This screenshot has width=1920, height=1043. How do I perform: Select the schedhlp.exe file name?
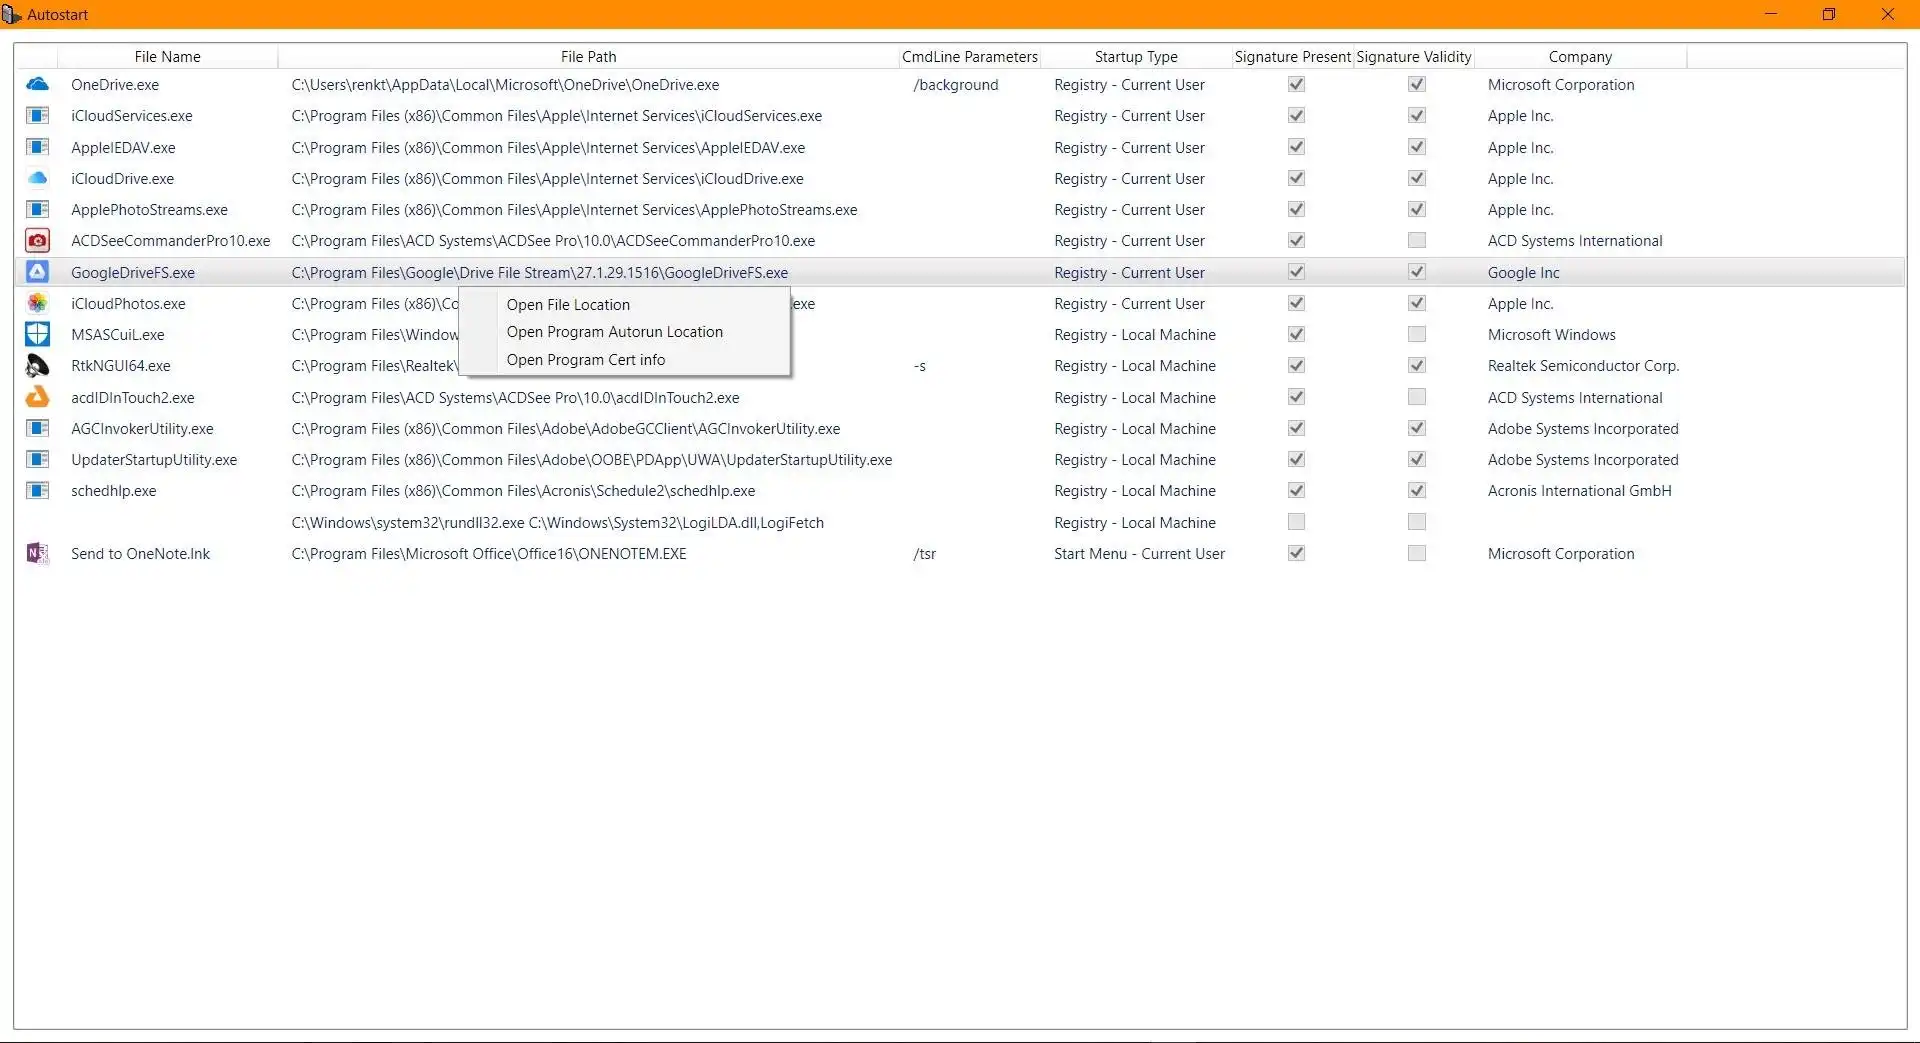pyautogui.click(x=114, y=491)
